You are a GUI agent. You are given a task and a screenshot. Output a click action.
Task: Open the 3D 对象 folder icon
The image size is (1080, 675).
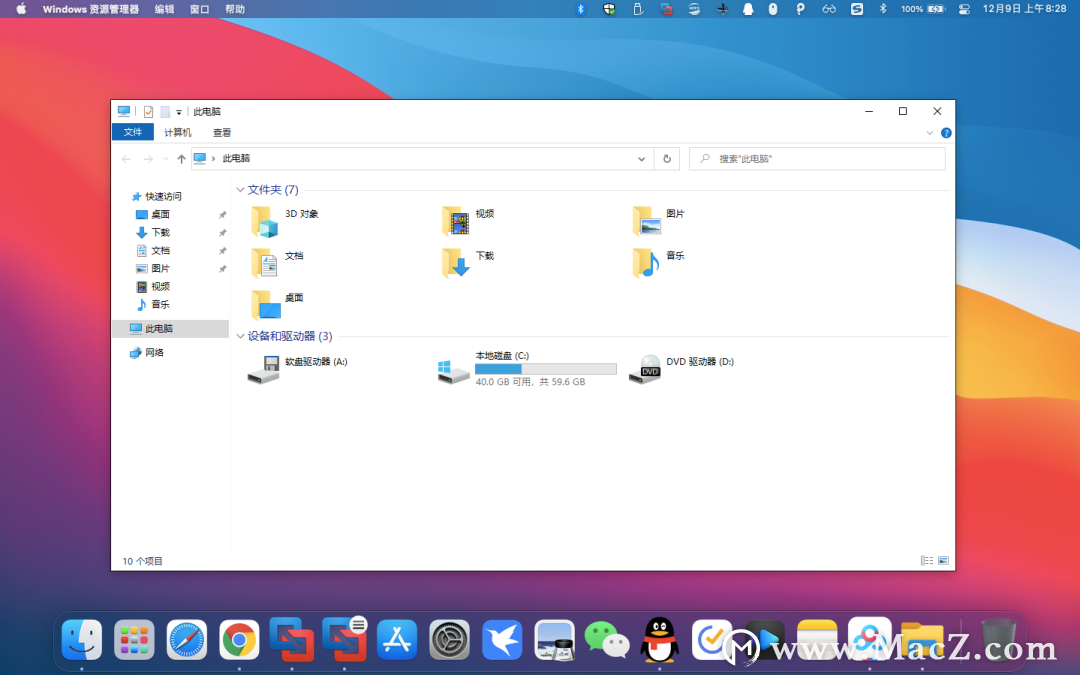[264, 222]
